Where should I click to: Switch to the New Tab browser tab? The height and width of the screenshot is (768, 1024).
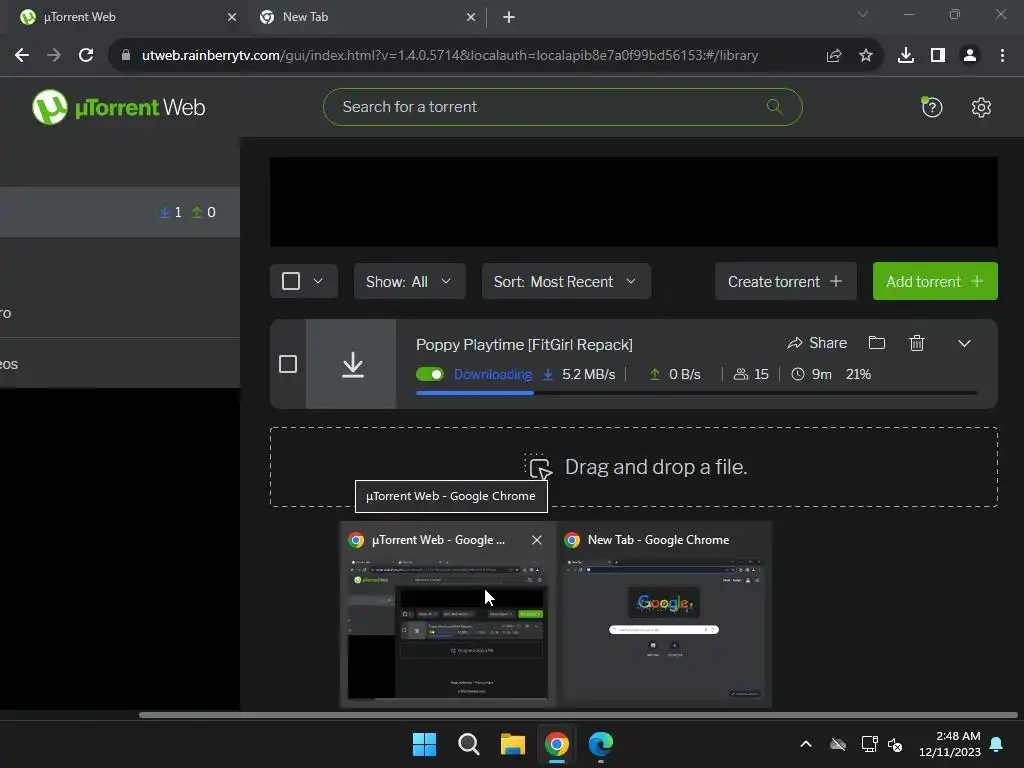pos(366,18)
